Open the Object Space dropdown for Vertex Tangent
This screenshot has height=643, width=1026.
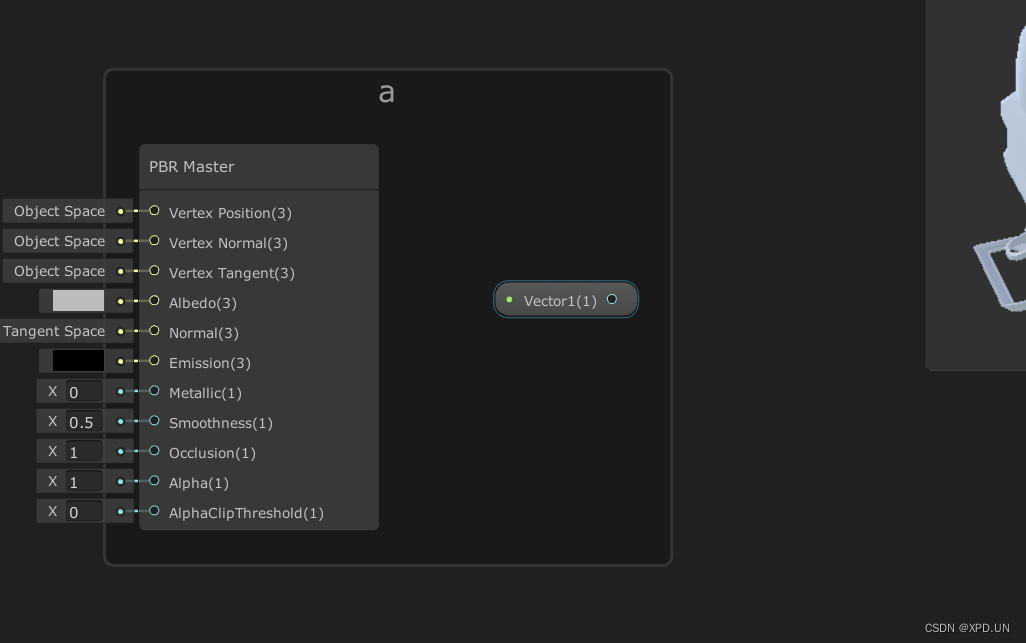tap(57, 271)
